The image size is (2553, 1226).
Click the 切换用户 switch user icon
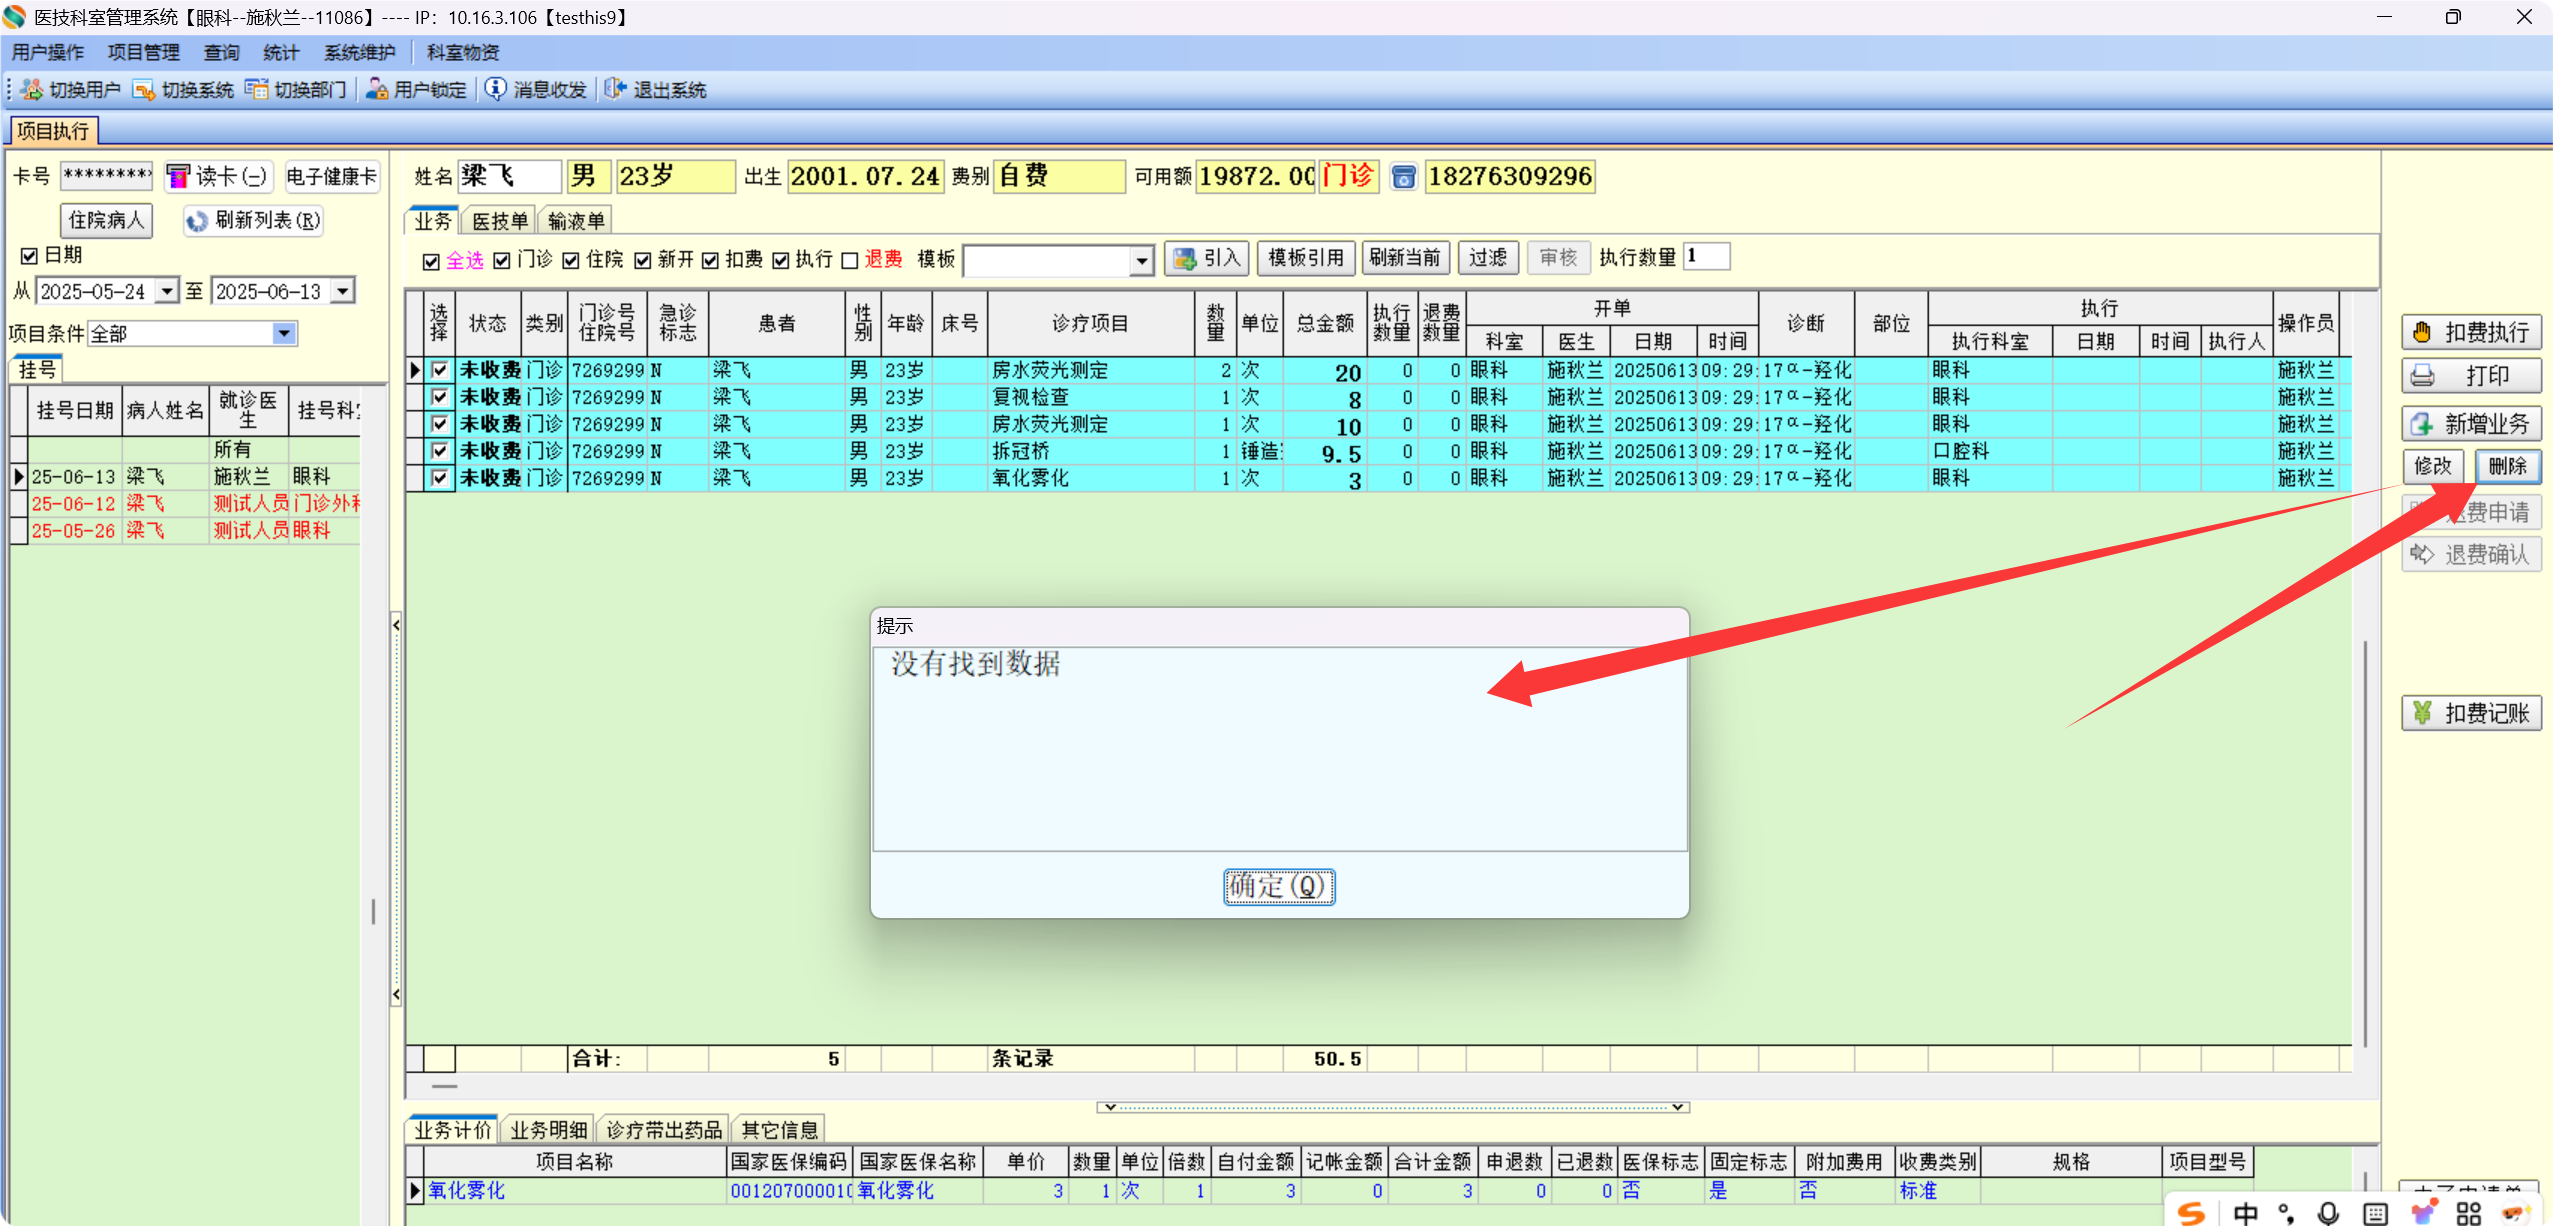[x=32, y=90]
